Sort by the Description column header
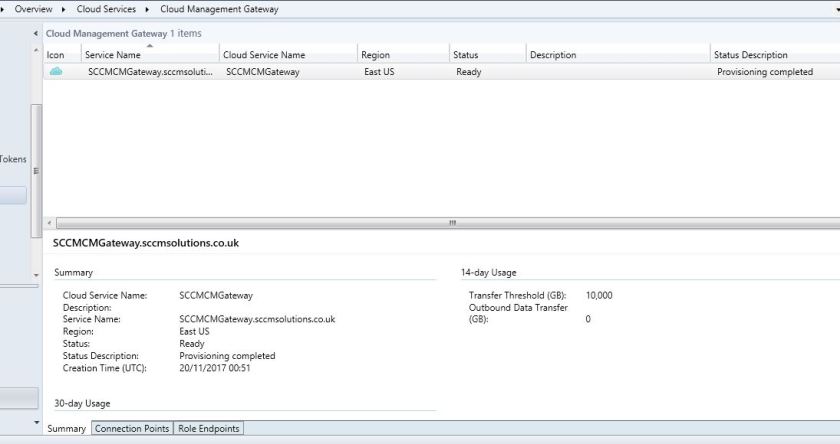 coord(618,55)
